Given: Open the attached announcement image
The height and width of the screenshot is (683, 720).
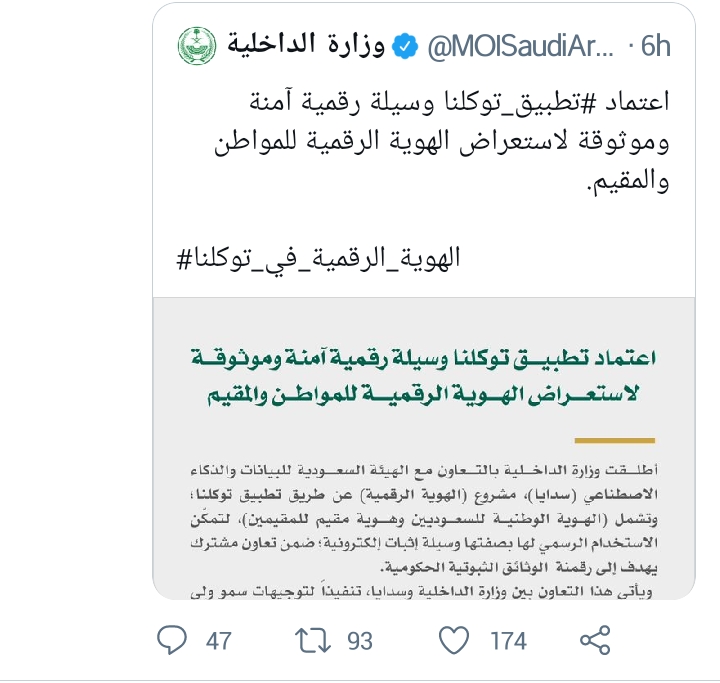Looking at the screenshot, I should point(424,448).
